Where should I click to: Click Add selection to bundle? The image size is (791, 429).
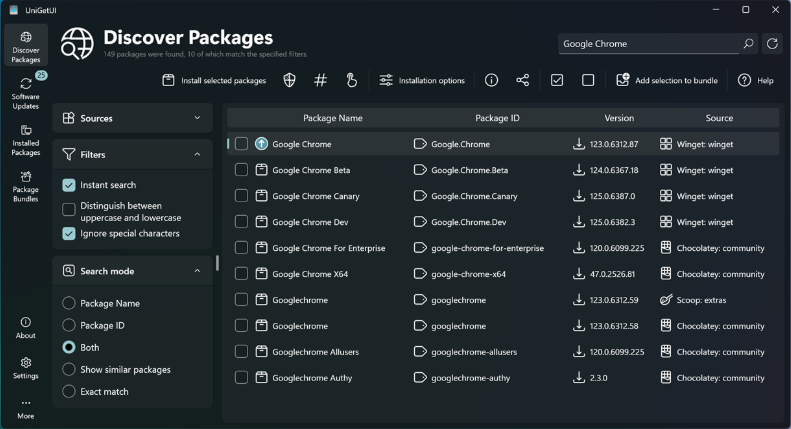667,80
